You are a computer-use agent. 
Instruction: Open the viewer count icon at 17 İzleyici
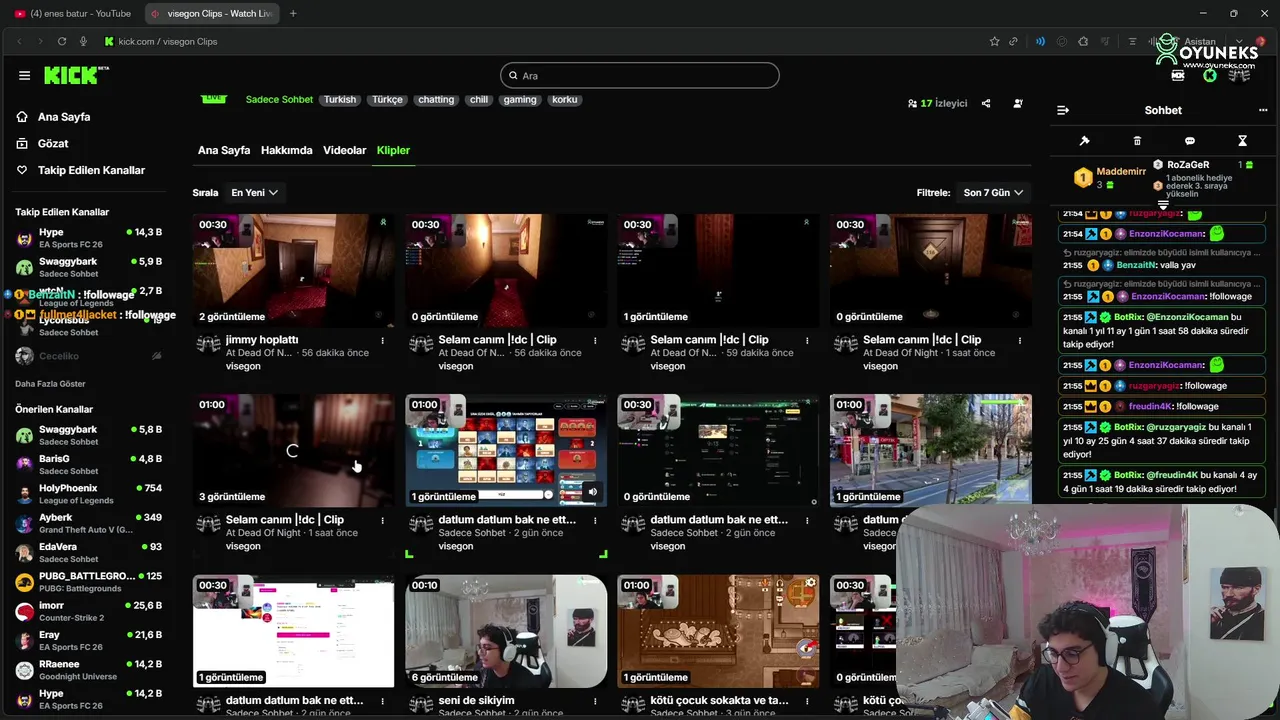pyautogui.click(x=912, y=103)
